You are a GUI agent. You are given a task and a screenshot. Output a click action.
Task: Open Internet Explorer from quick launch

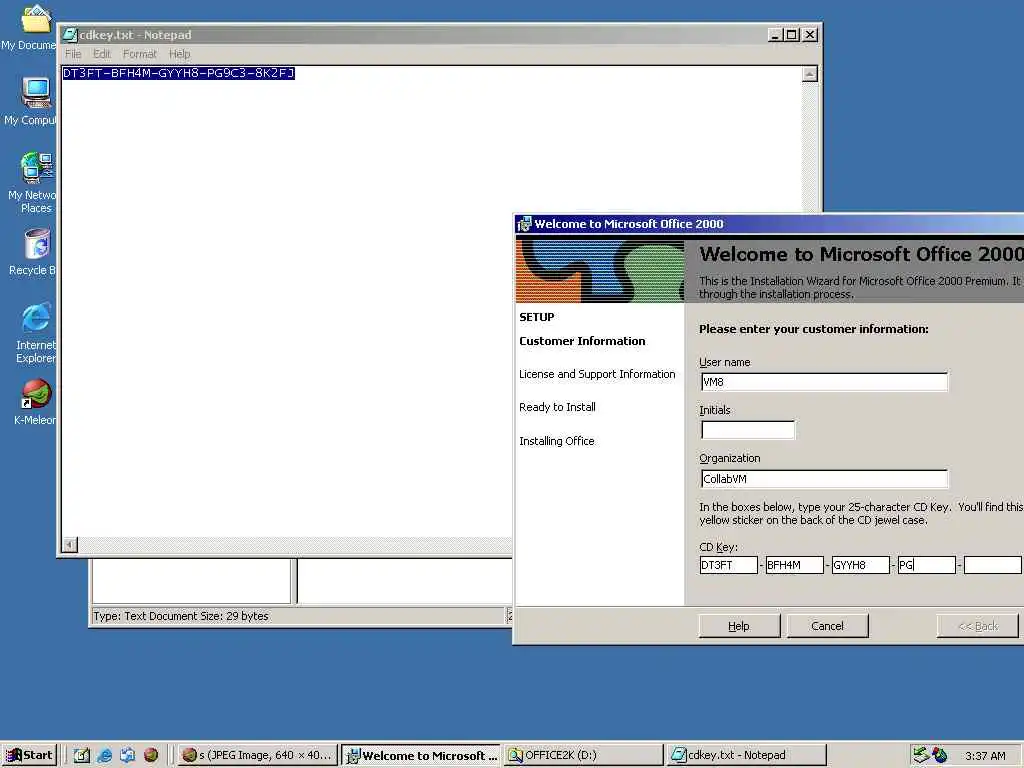104,755
